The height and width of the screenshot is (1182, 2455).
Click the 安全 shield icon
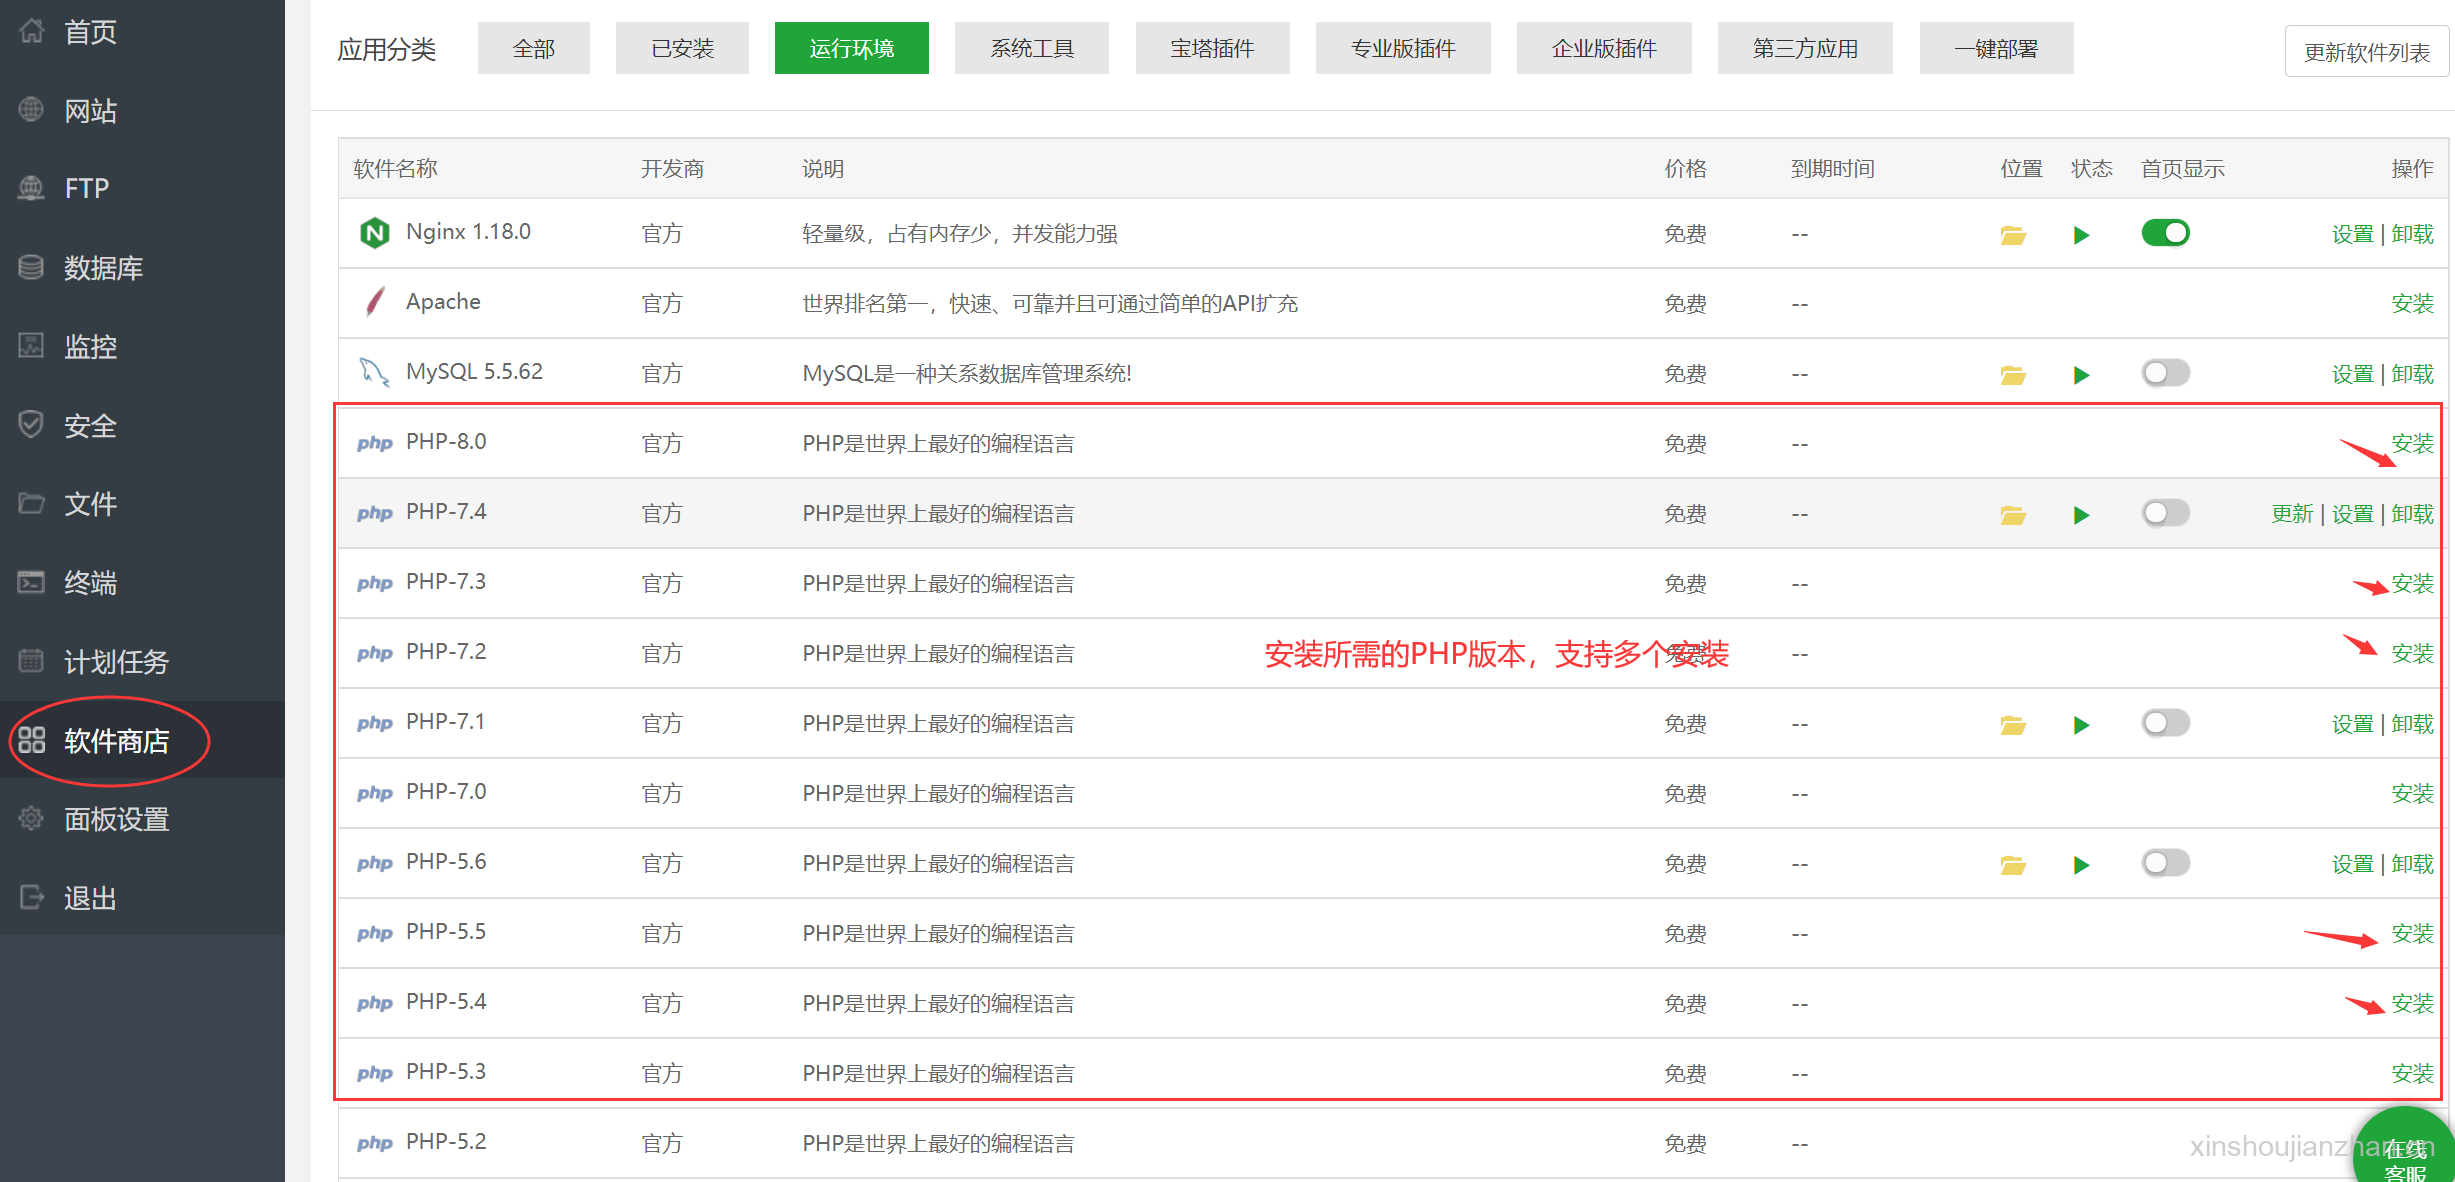point(31,425)
